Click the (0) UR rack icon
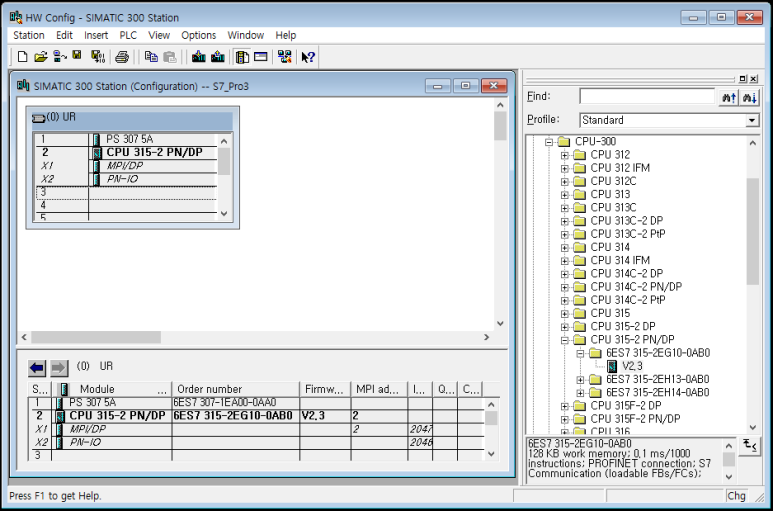773x511 pixels. point(38,118)
